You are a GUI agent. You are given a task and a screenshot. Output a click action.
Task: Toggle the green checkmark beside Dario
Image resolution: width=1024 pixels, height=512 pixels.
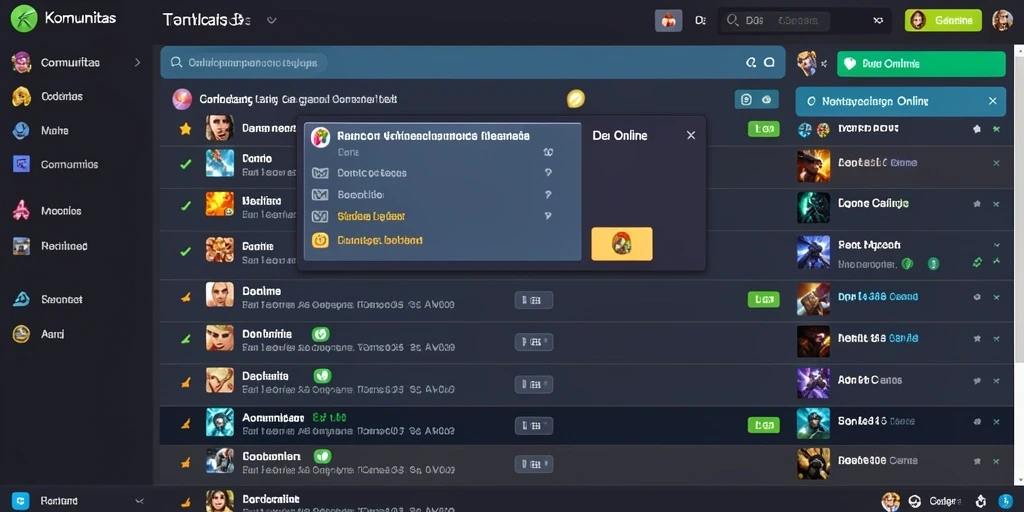[185, 164]
